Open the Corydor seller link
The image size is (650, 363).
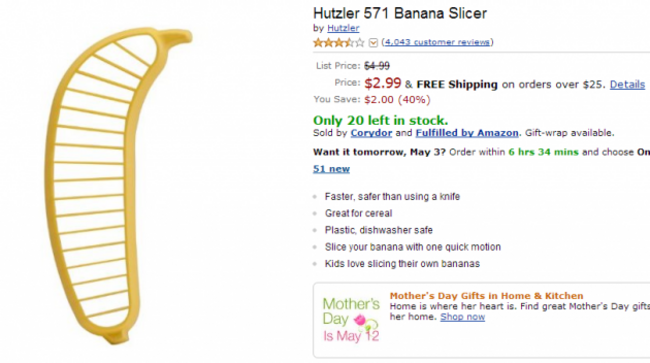371,133
